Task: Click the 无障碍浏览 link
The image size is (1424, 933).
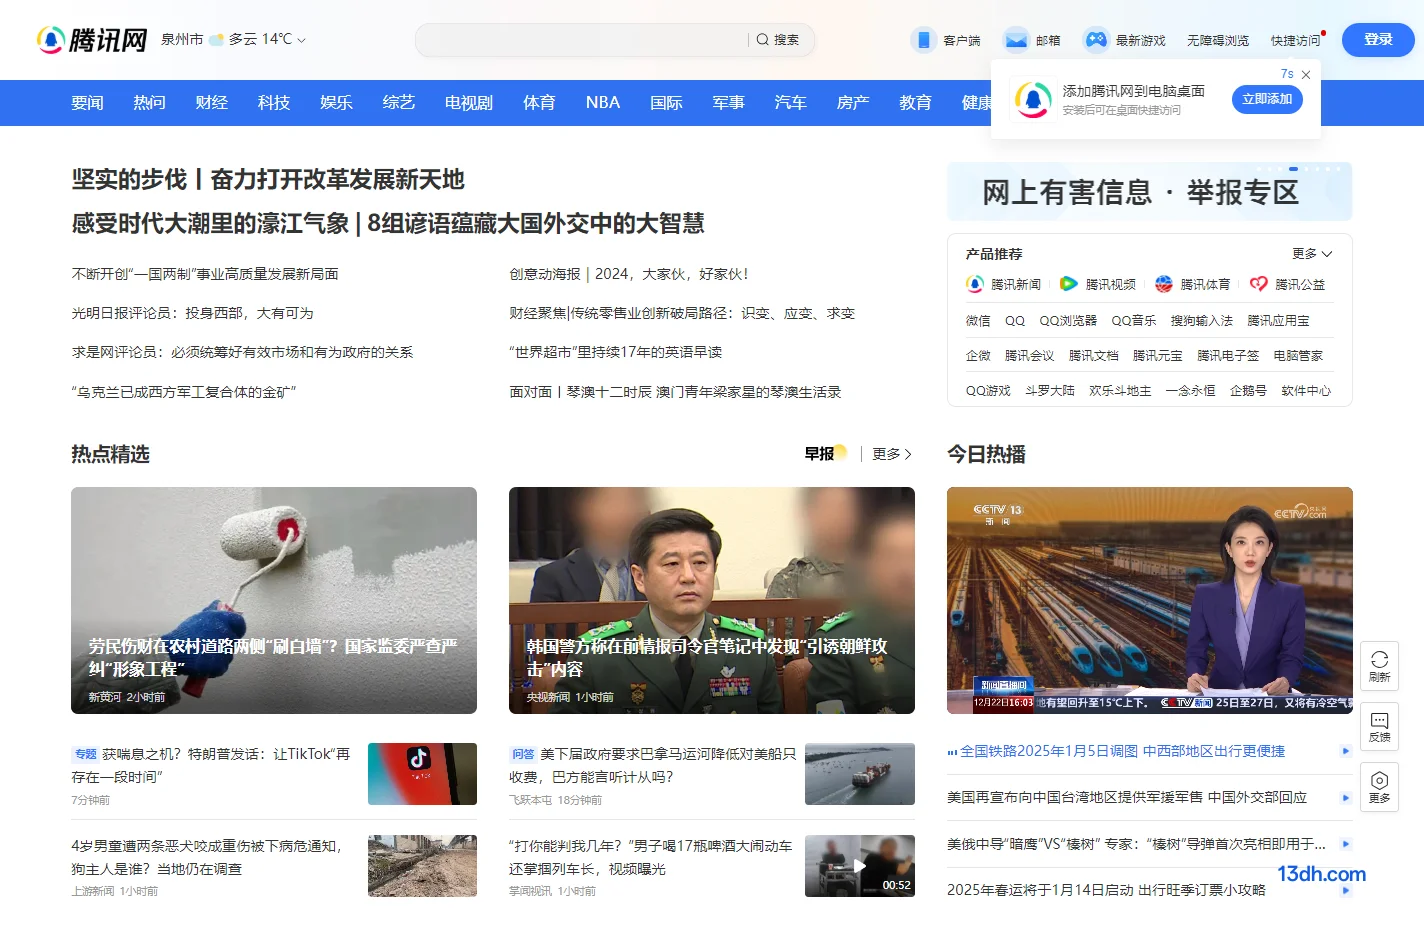Action: click(1218, 41)
